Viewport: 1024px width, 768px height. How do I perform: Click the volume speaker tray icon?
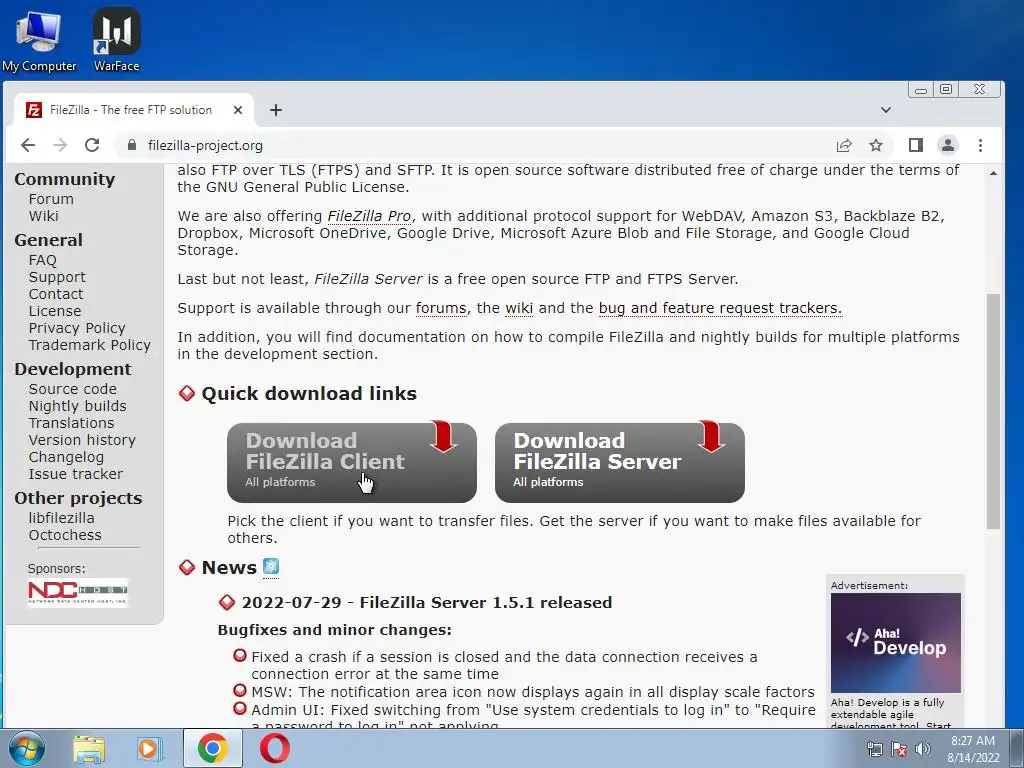point(923,749)
